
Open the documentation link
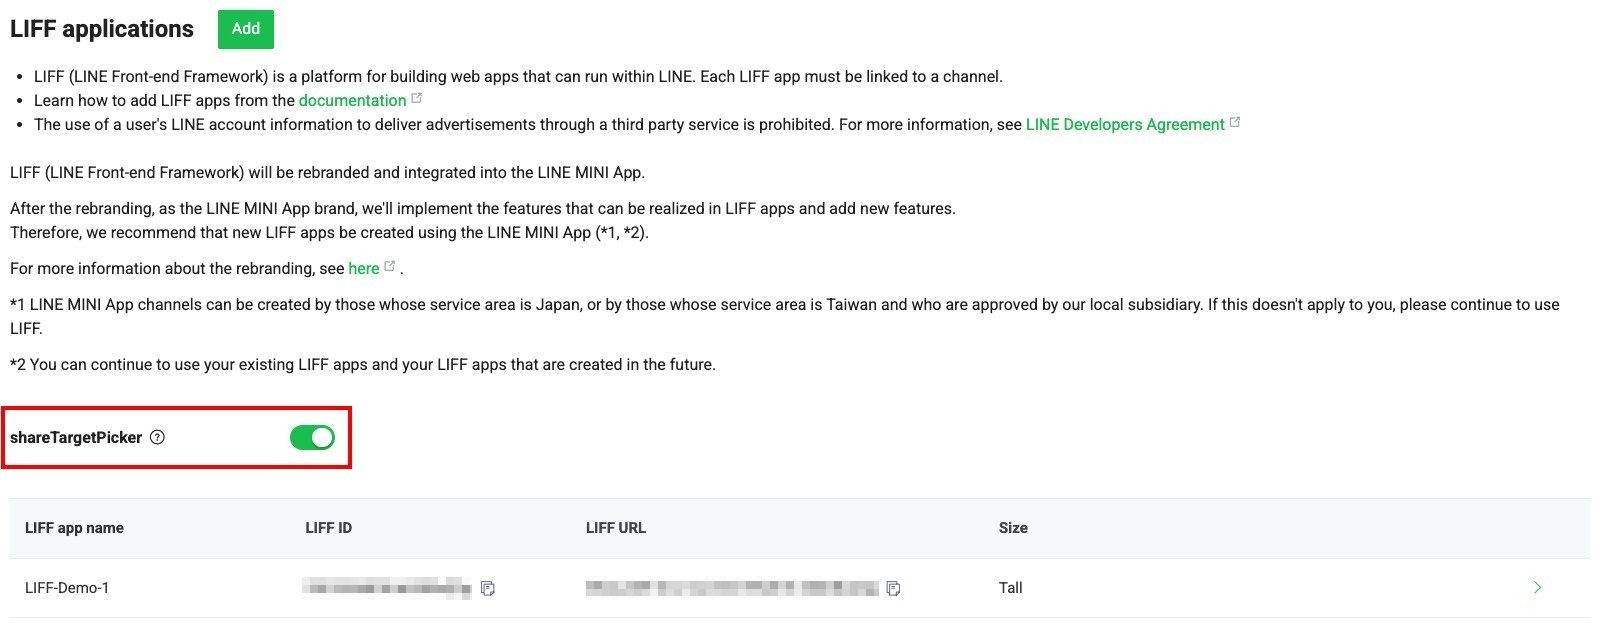pyautogui.click(x=352, y=100)
